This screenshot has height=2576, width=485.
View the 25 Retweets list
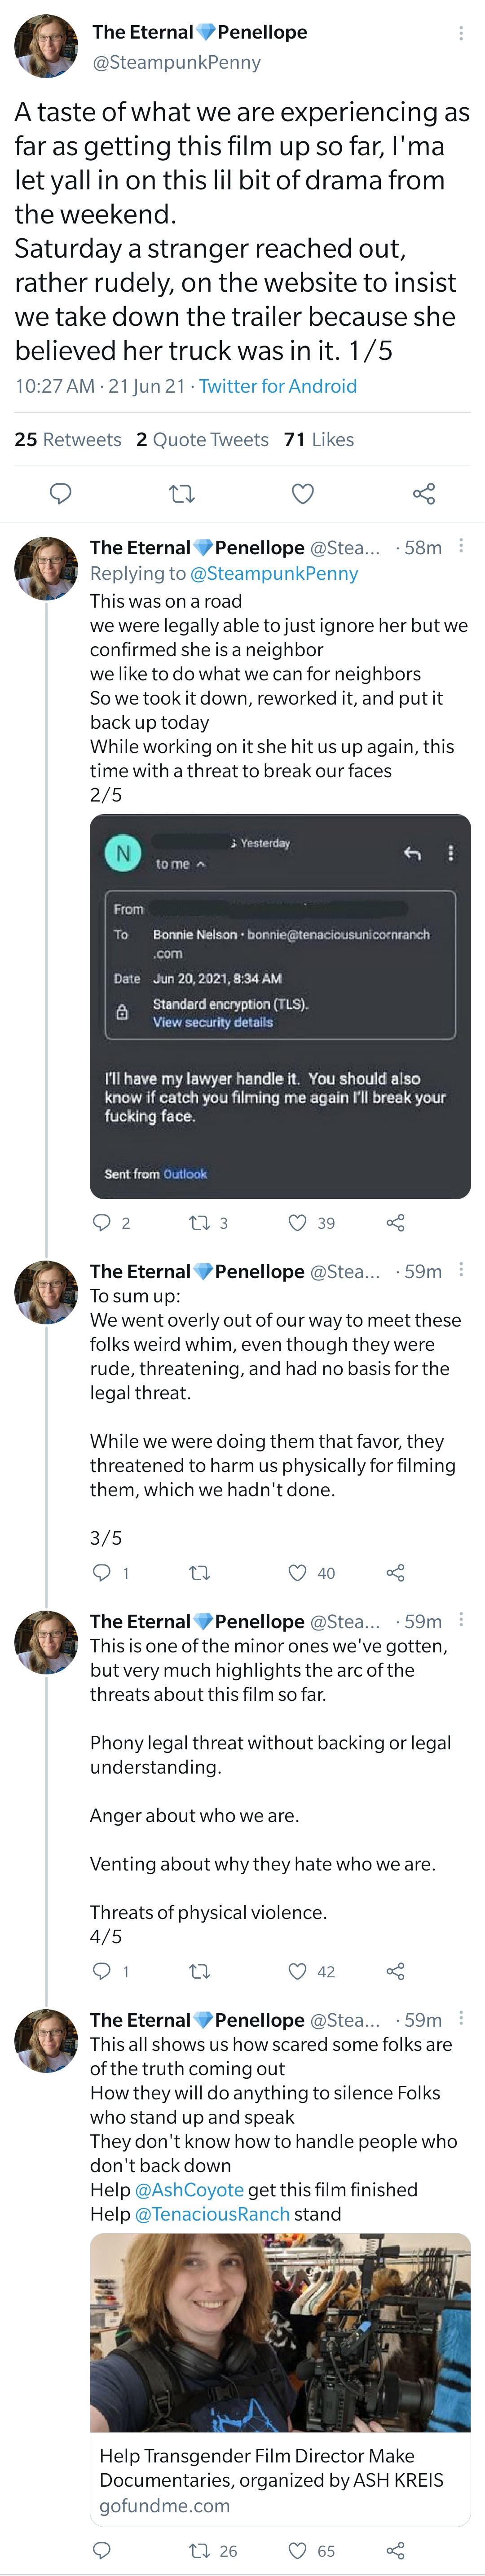(68, 439)
